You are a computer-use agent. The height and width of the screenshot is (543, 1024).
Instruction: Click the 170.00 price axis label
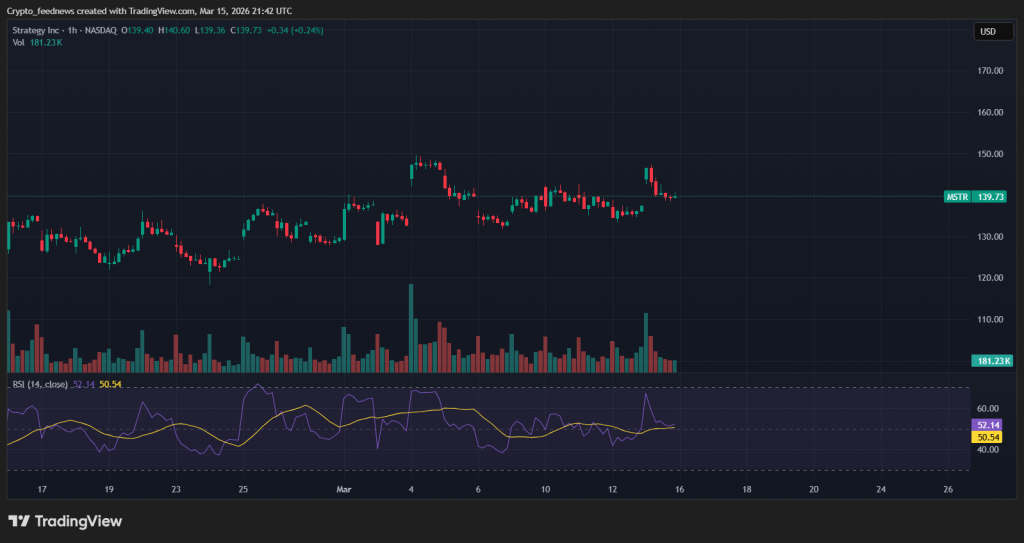pyautogui.click(x=990, y=71)
